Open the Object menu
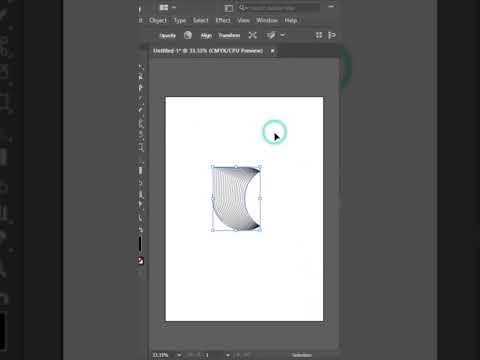The image size is (480, 360). (x=158, y=20)
